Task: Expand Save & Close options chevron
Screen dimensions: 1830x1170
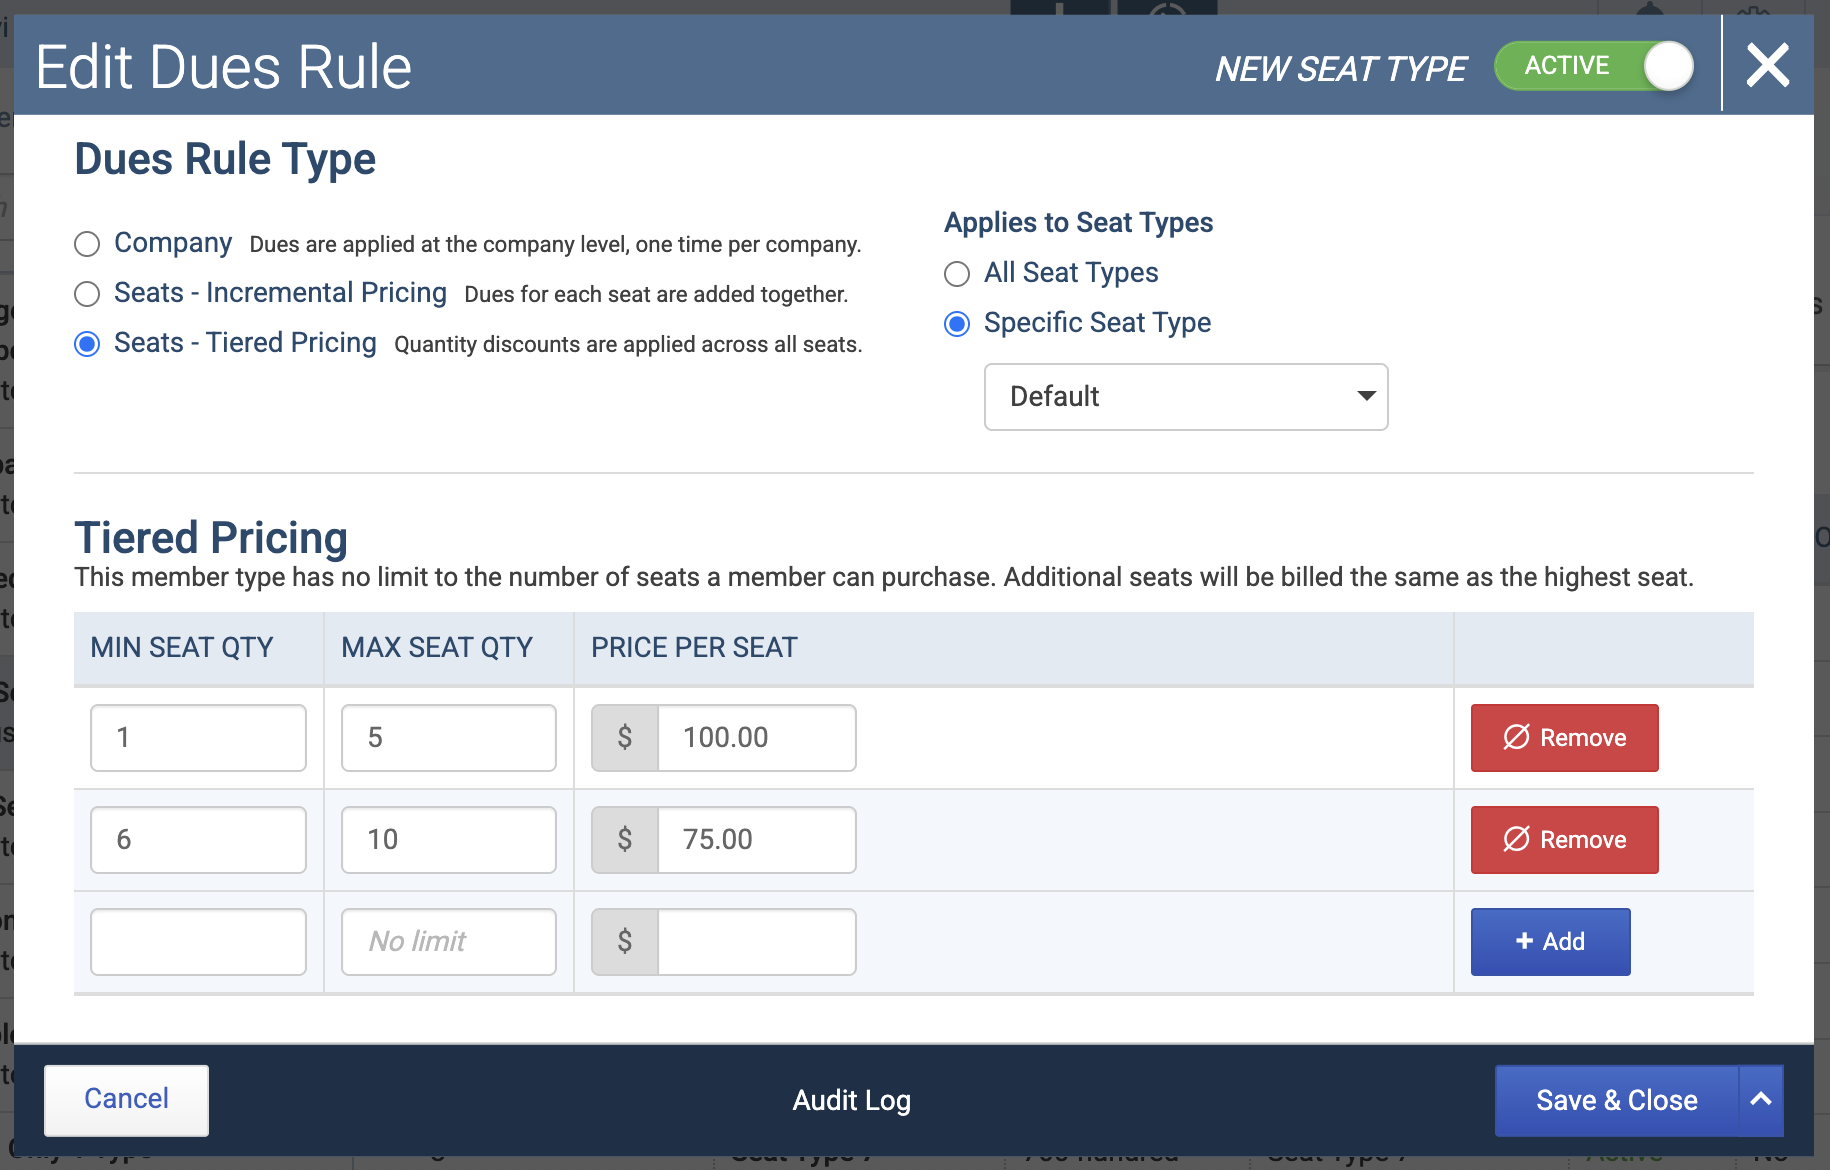Action: pos(1761,1100)
